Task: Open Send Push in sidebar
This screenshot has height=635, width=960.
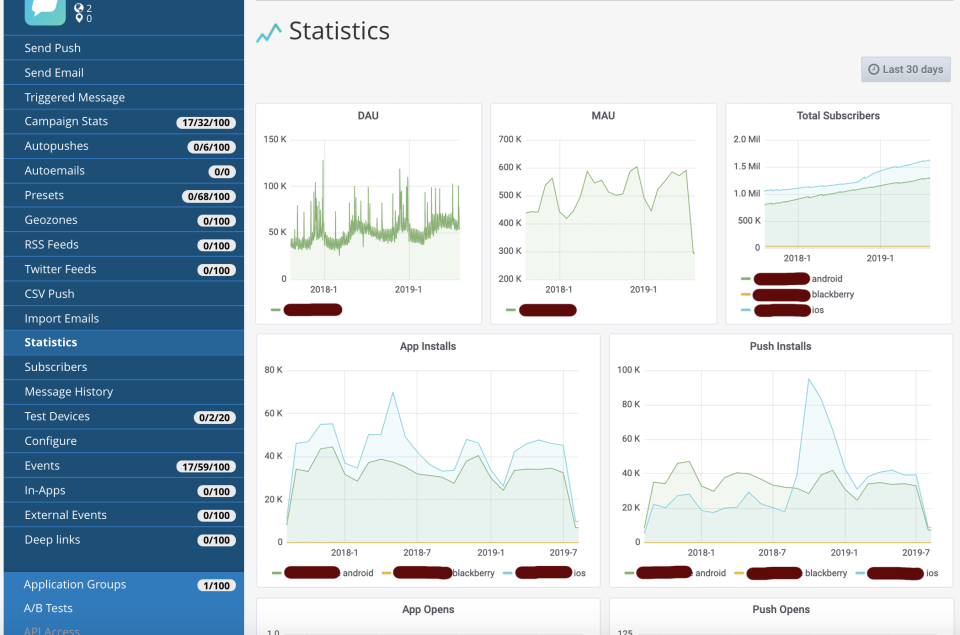Action: point(53,48)
